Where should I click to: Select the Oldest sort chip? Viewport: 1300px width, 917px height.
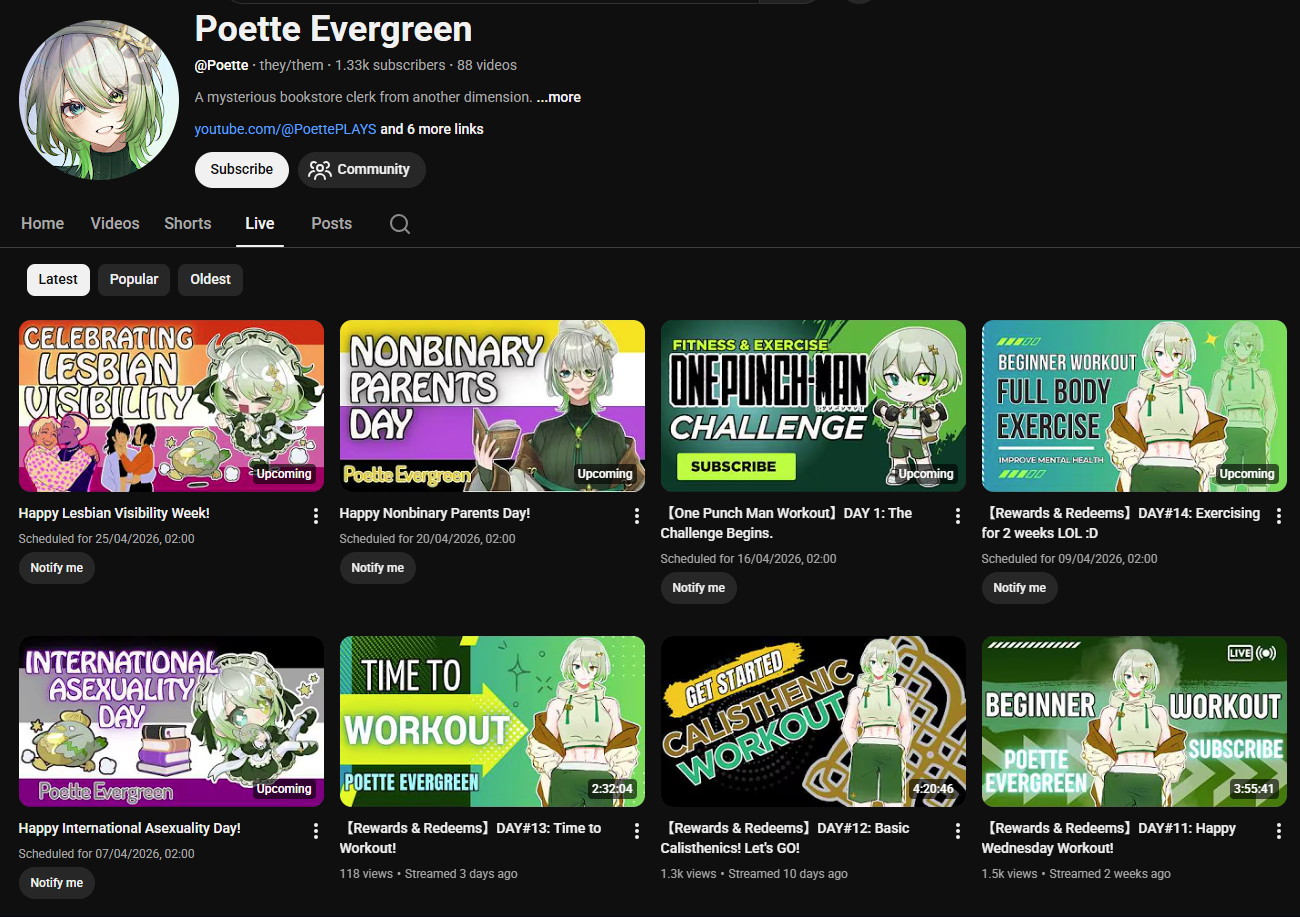(x=210, y=280)
